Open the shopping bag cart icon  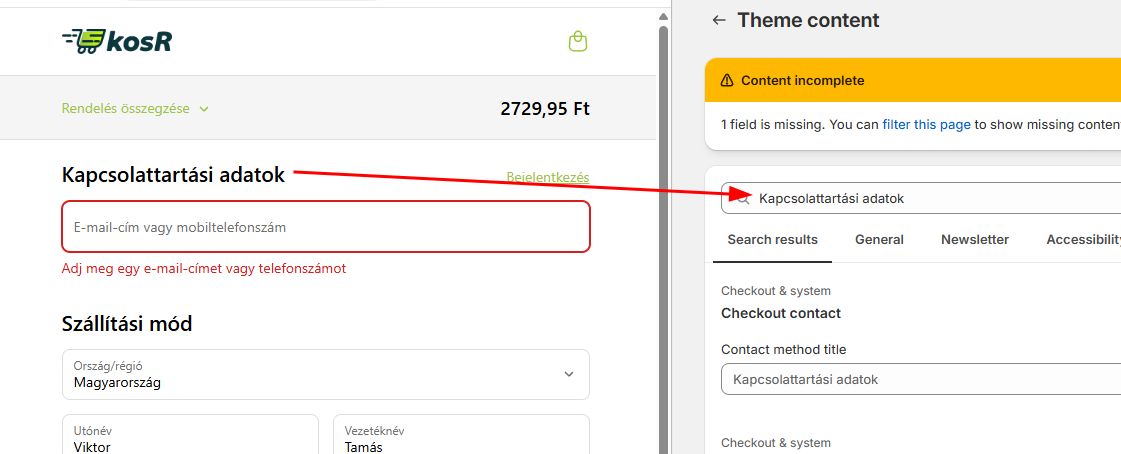click(576, 41)
